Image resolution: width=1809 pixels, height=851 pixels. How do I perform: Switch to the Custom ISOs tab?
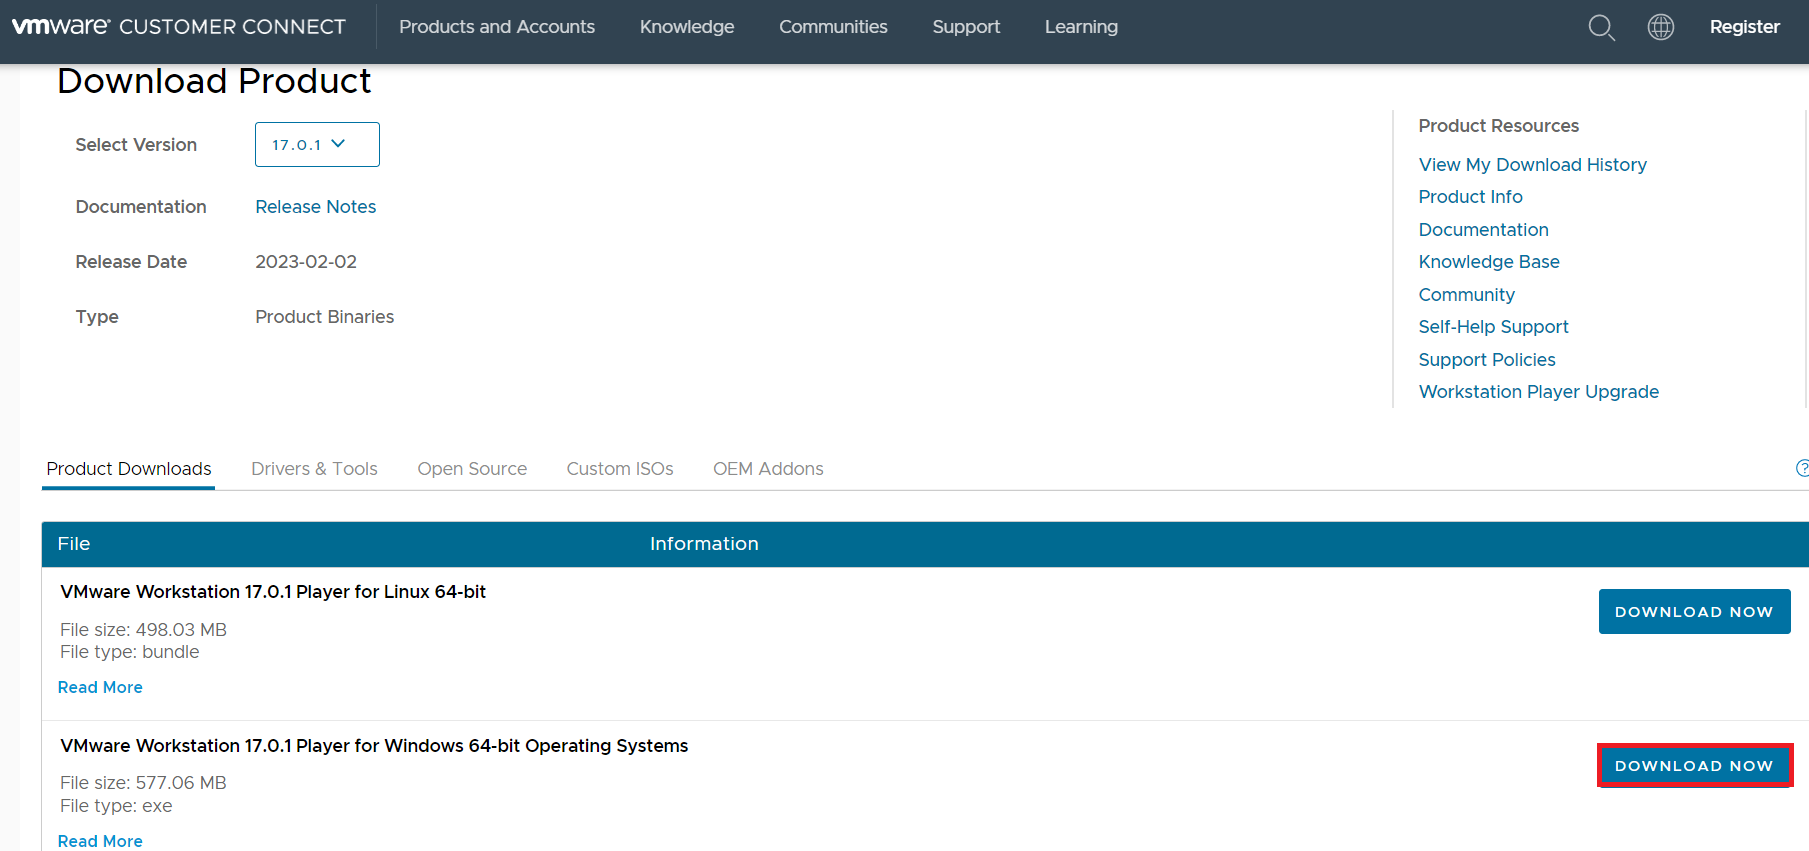(x=620, y=469)
